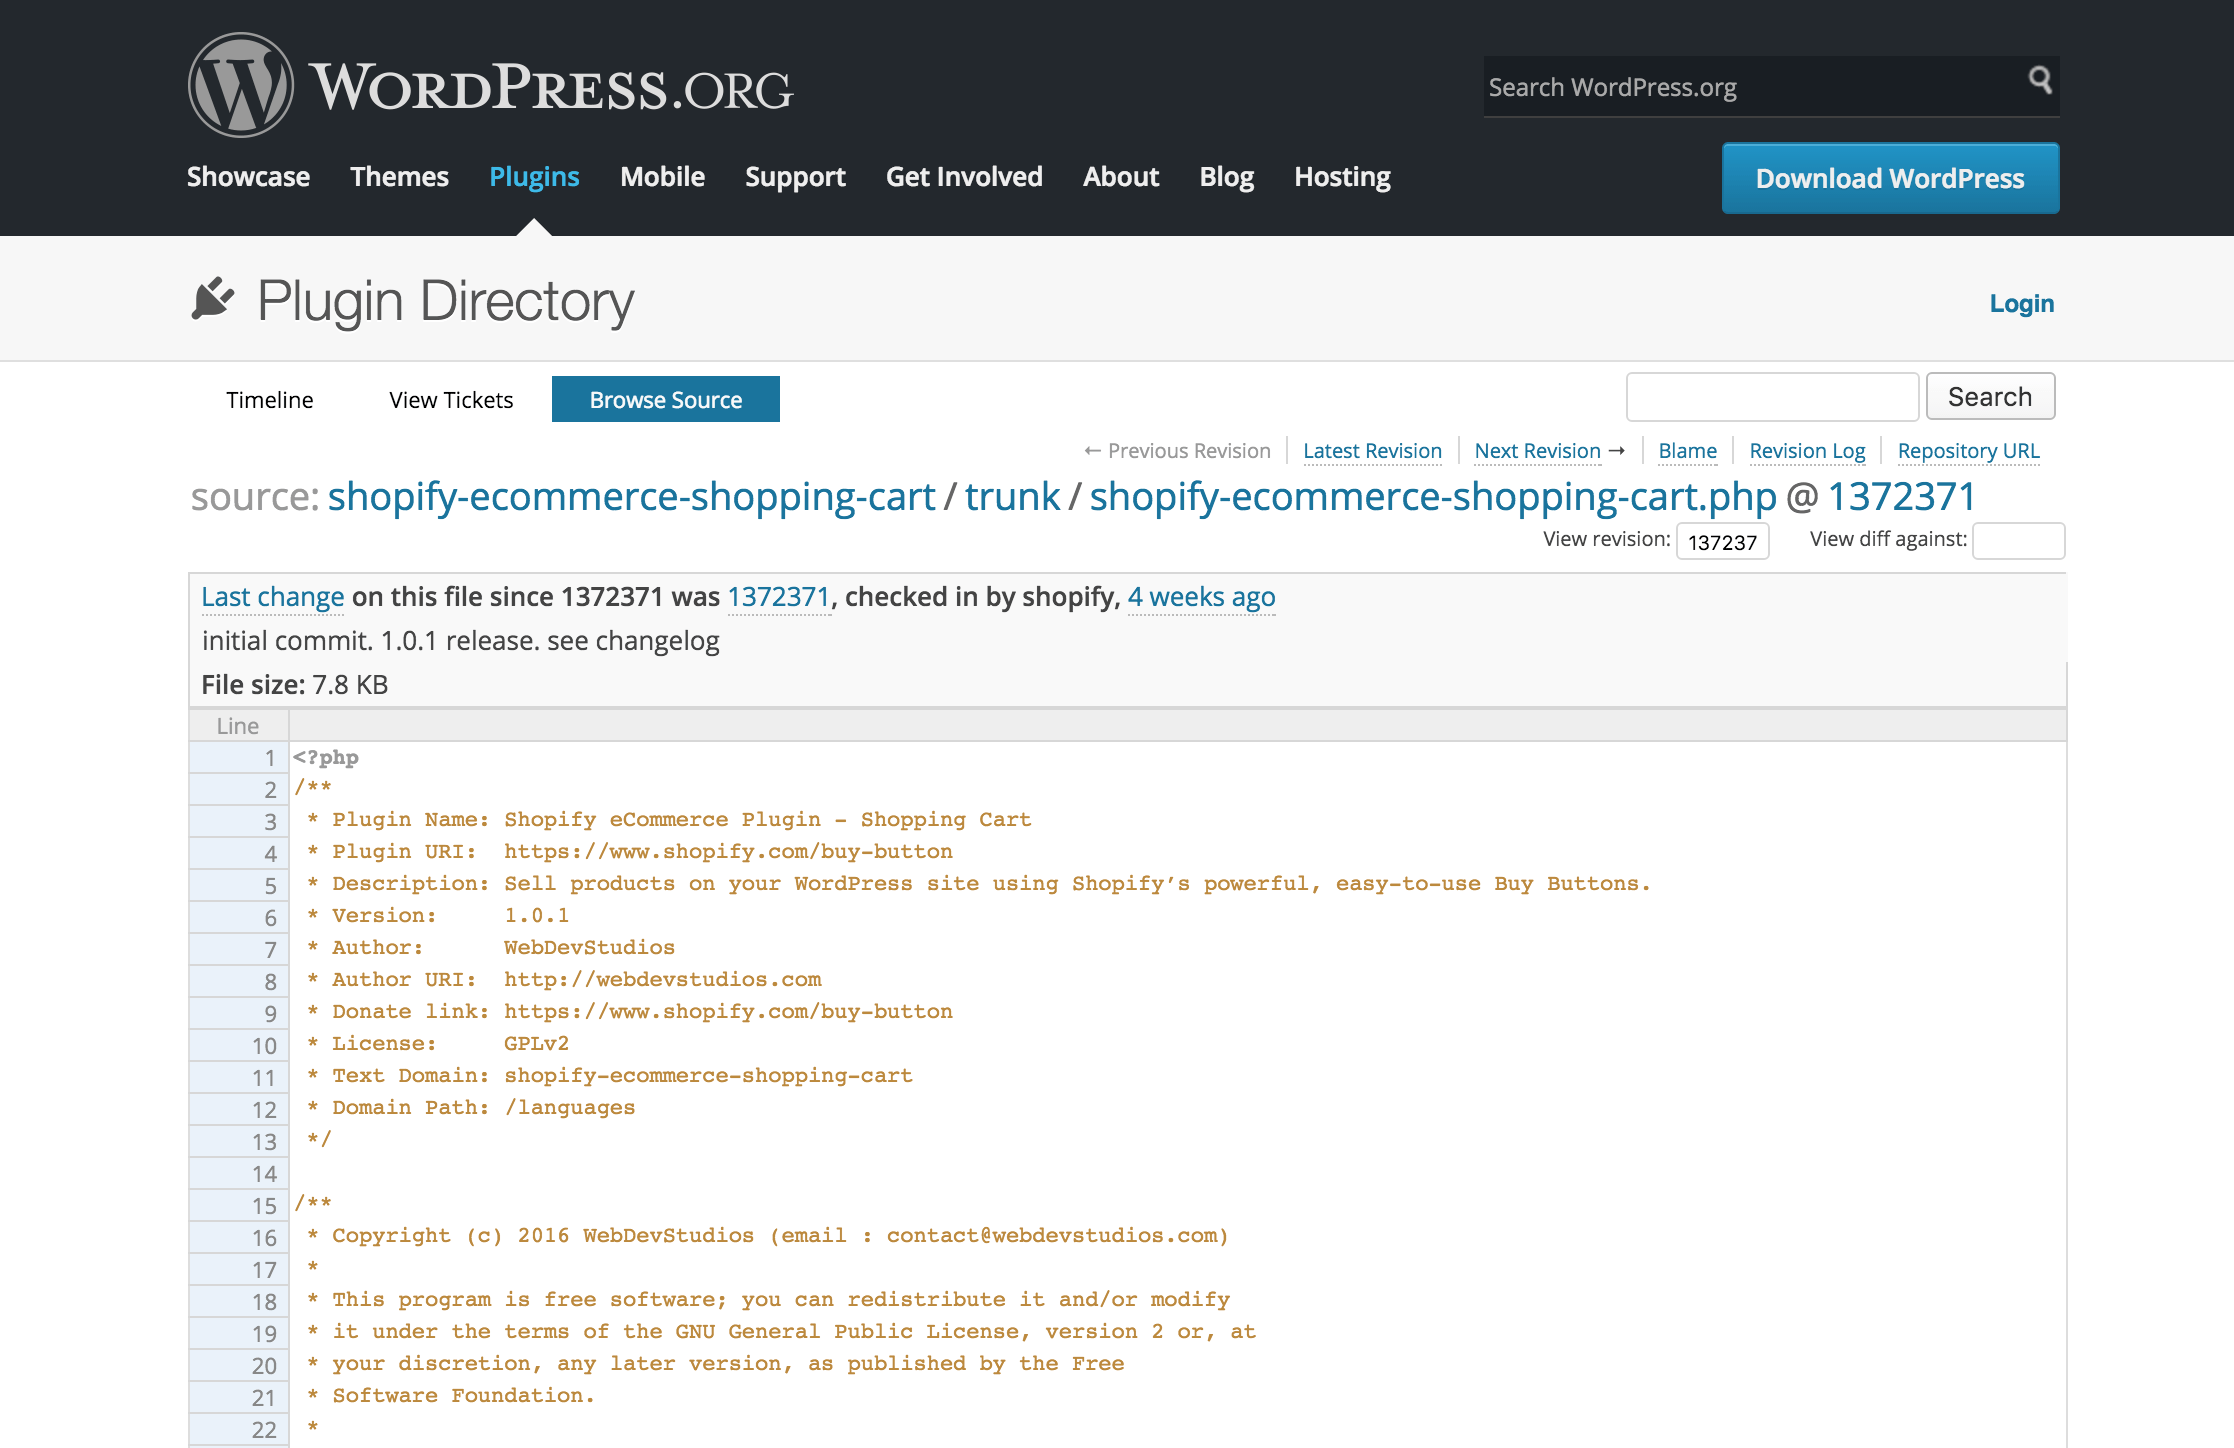Click the "<?php" code line

[326, 757]
